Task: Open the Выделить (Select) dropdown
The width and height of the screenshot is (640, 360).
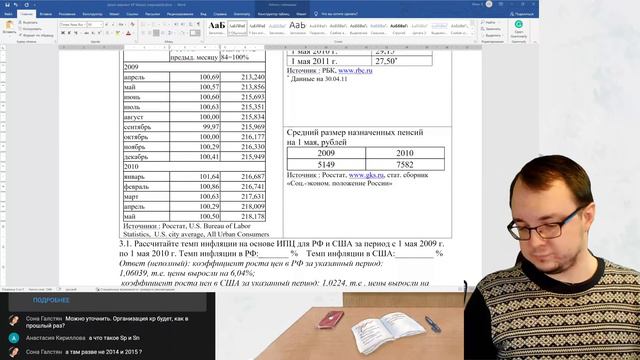Action: [492, 36]
